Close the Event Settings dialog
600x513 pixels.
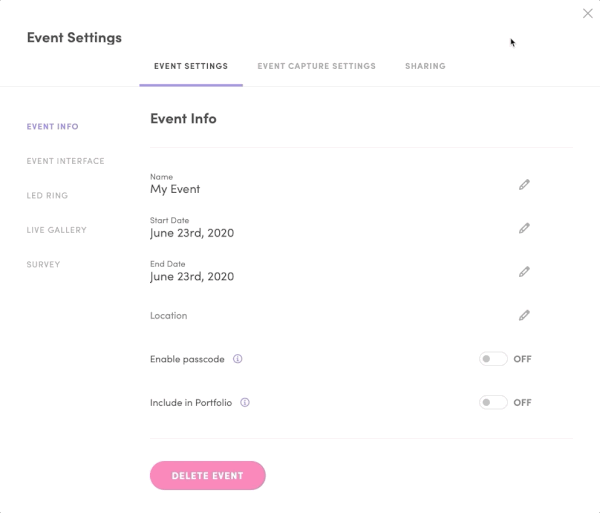(x=587, y=13)
